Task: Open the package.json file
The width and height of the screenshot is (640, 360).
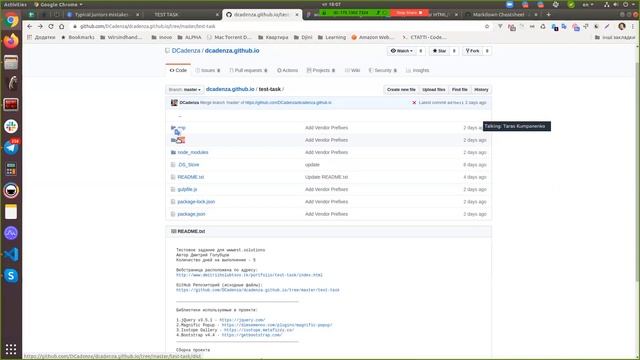Action: pos(191,214)
